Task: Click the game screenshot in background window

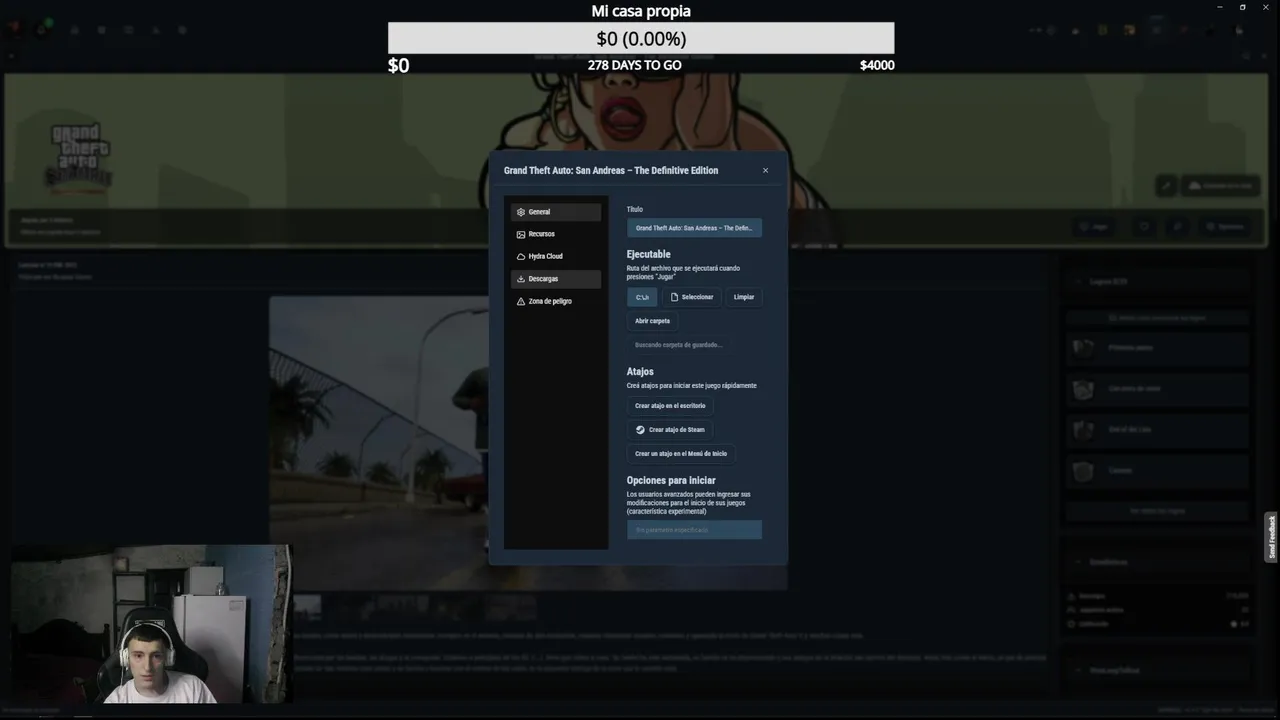Action: pyautogui.click(x=380, y=442)
